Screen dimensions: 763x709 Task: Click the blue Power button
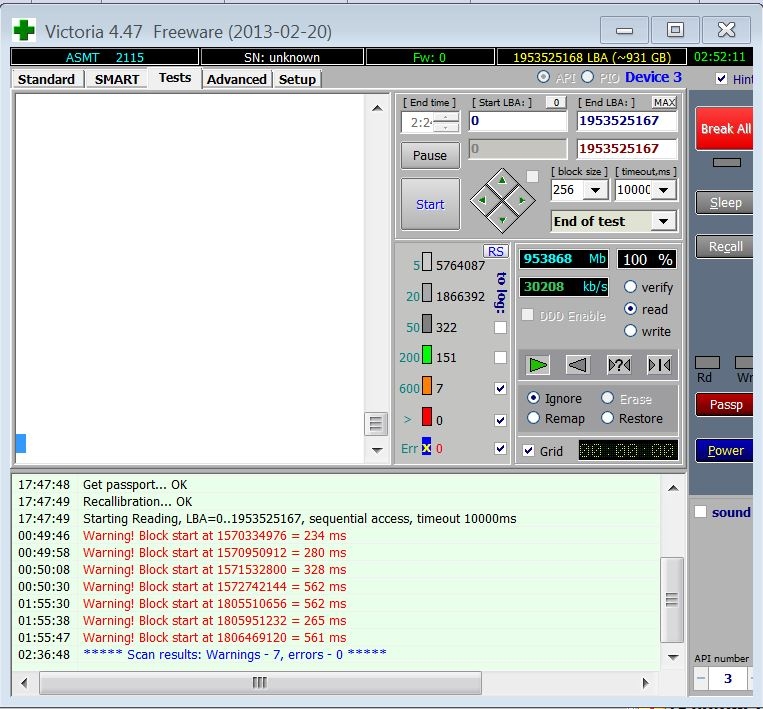click(x=725, y=451)
